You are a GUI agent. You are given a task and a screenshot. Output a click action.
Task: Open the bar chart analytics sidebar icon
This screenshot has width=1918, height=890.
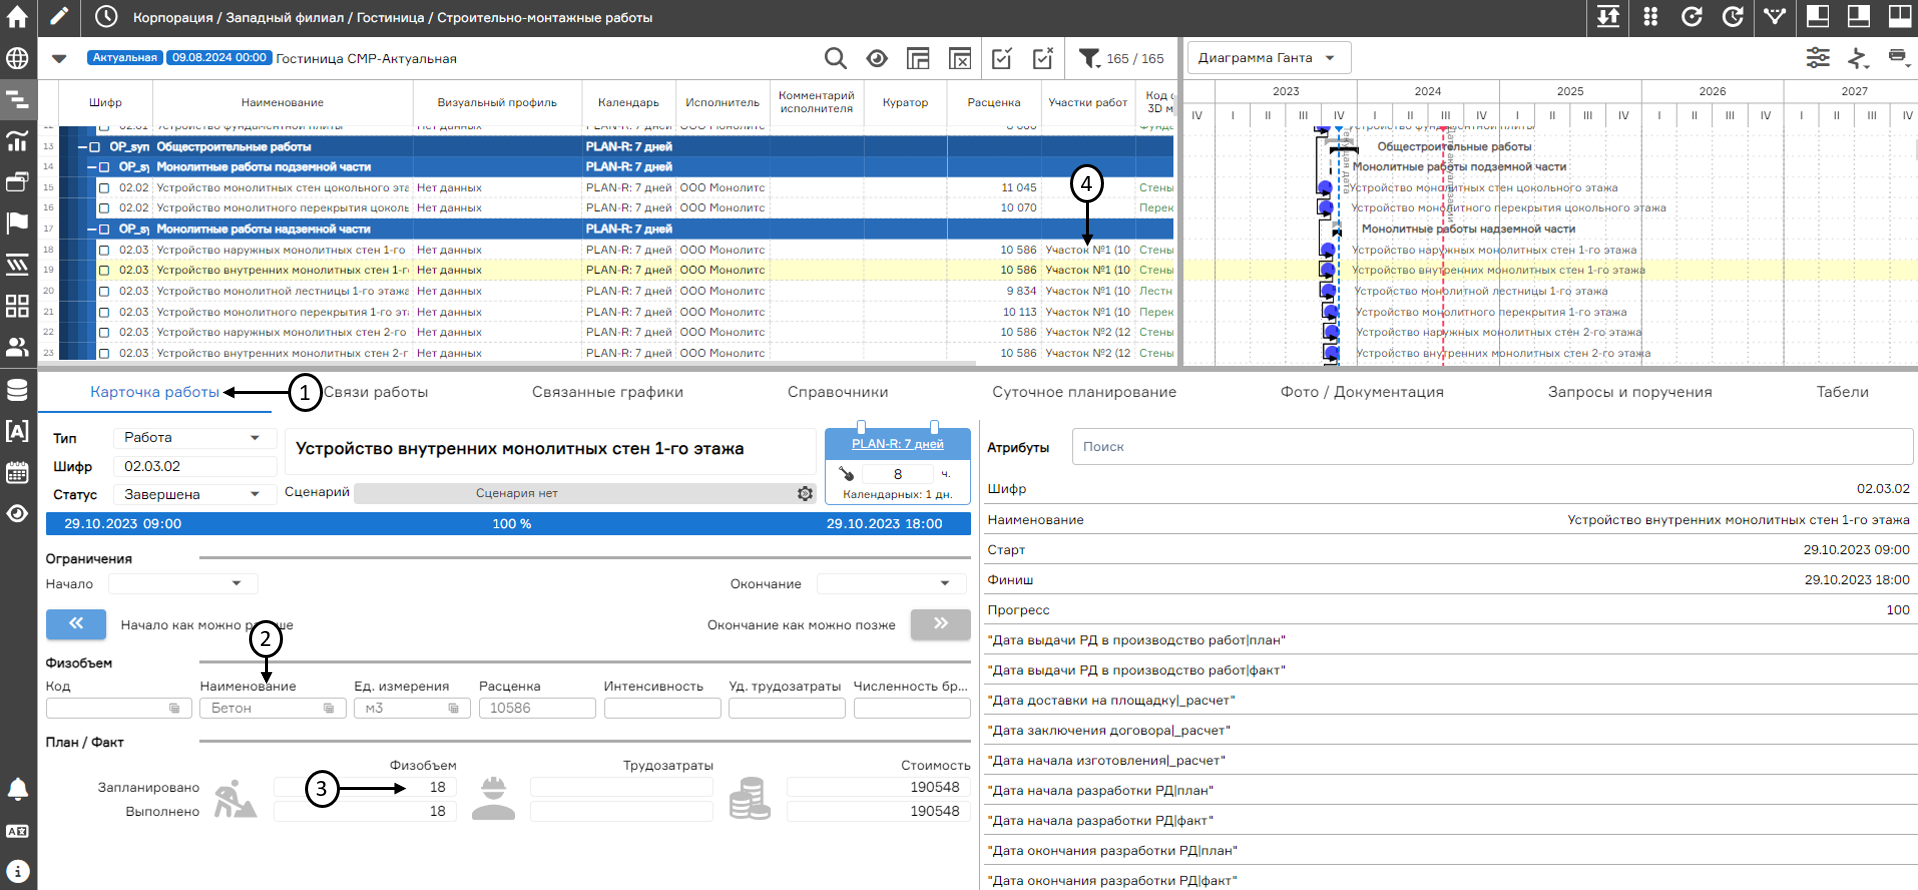pyautogui.click(x=17, y=140)
